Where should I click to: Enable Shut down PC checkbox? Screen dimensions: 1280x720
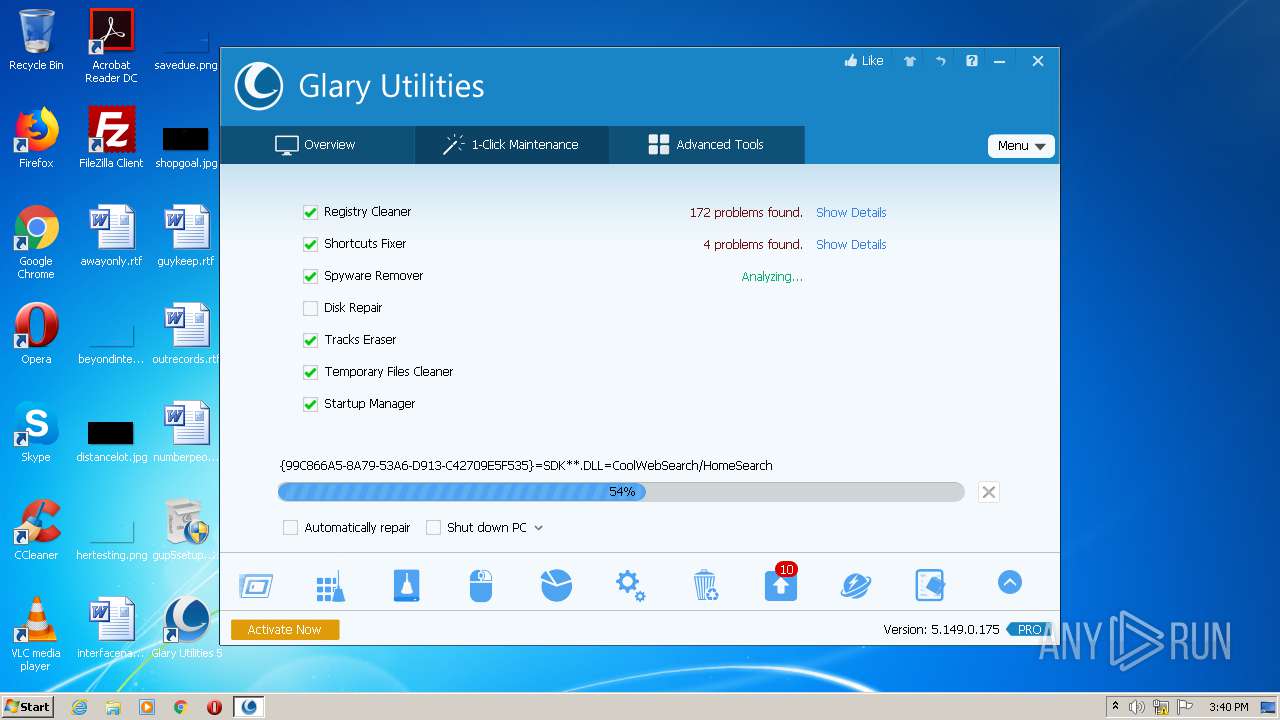point(433,528)
